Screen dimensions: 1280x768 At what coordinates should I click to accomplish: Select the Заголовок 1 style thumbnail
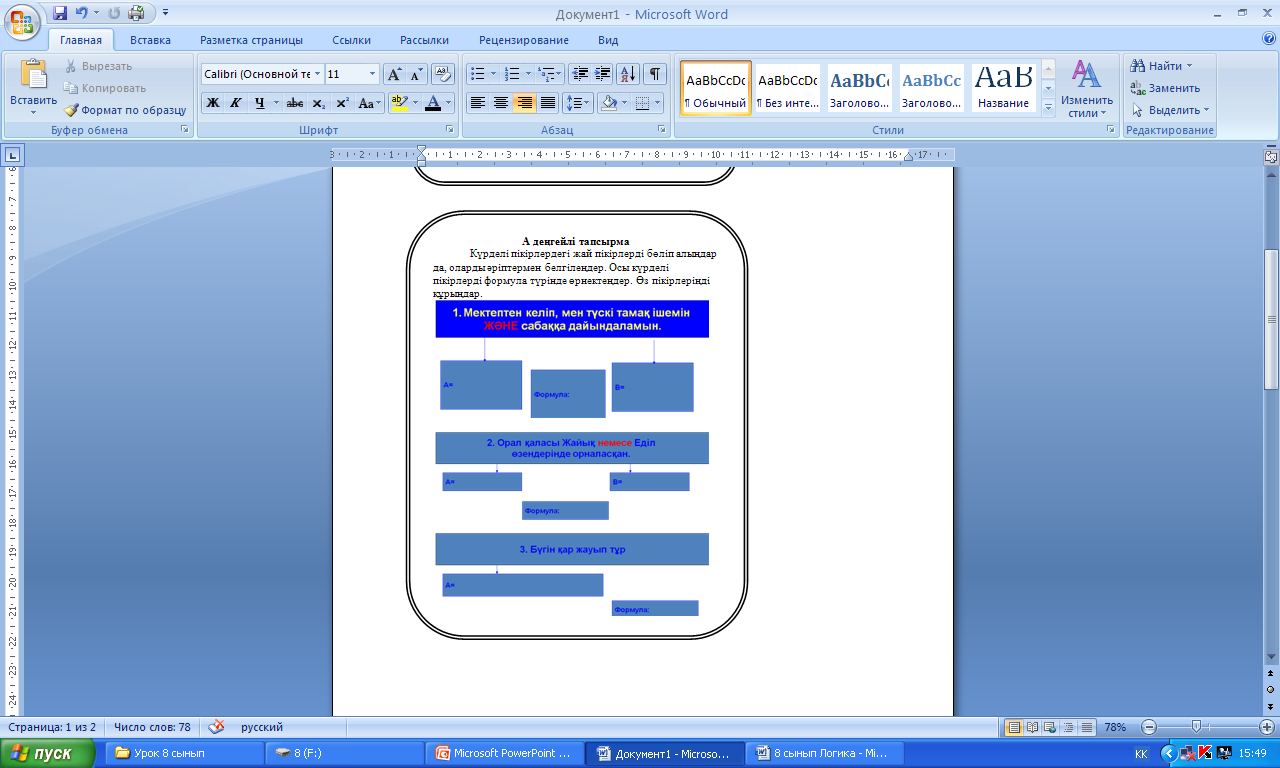coord(859,89)
